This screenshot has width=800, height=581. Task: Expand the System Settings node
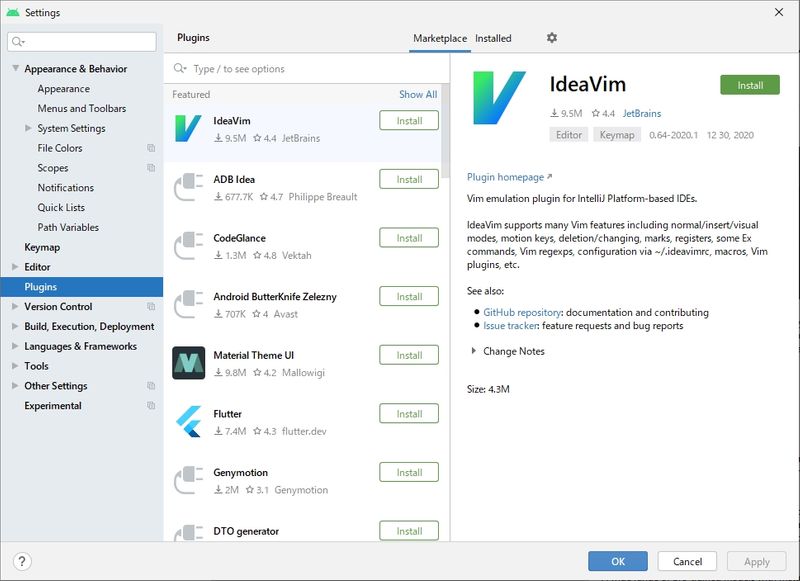tap(28, 128)
